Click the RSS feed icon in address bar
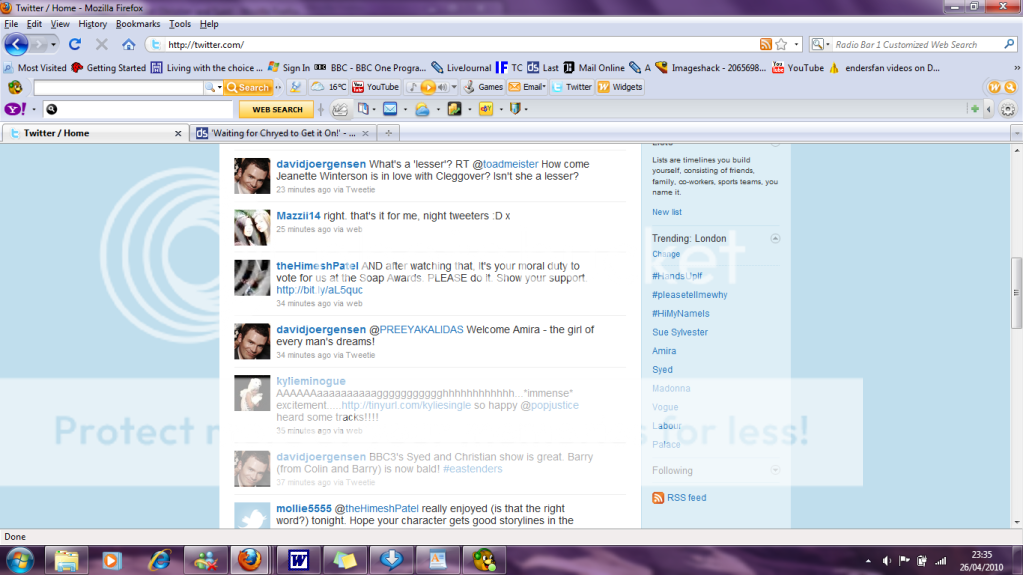This screenshot has height=575, width=1023. [x=765, y=44]
